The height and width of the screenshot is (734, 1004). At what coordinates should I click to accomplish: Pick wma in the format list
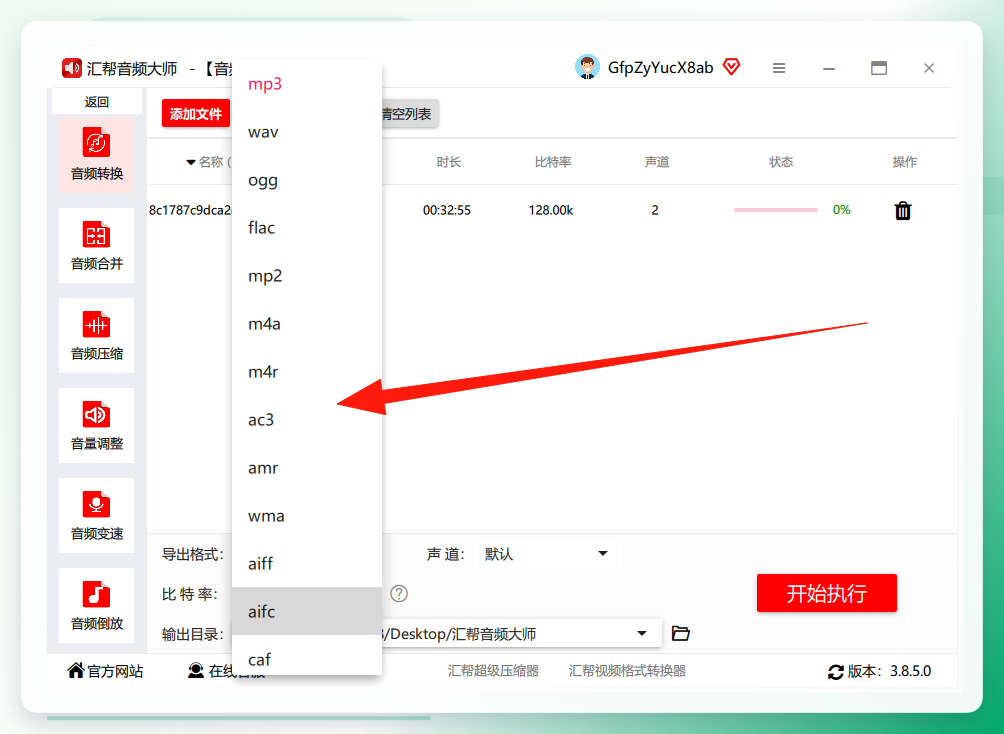point(307,516)
